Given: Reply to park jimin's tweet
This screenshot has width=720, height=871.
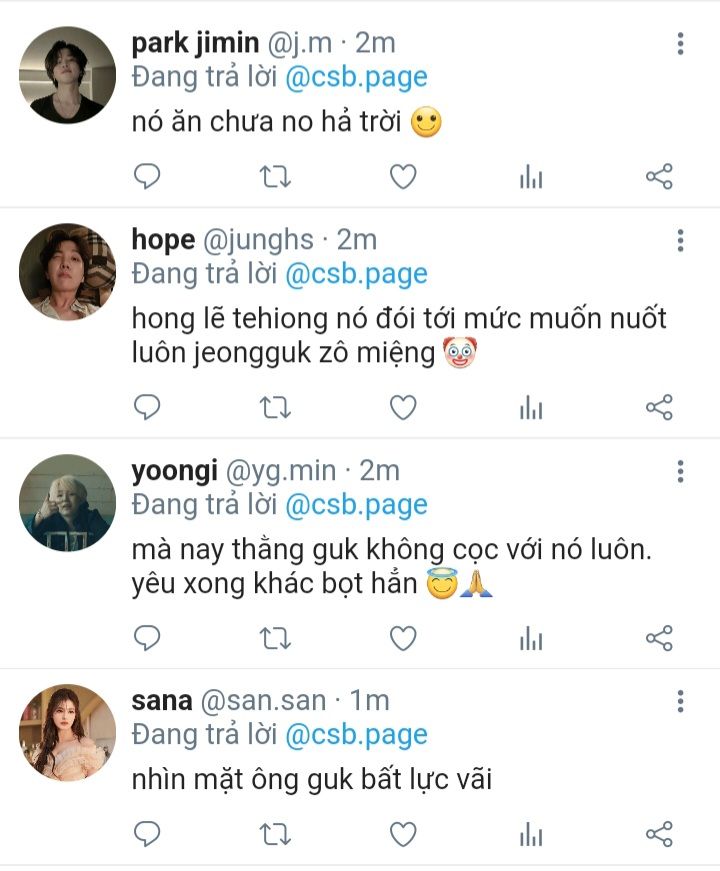Looking at the screenshot, I should (148, 177).
